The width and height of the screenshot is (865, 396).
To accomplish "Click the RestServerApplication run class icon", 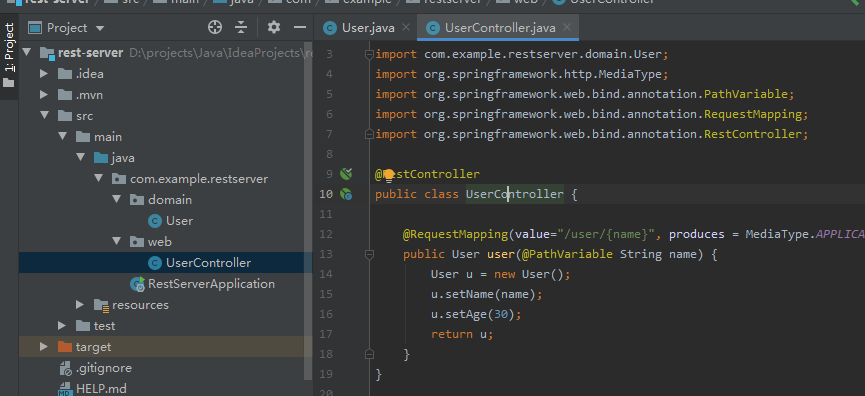I will [137, 283].
